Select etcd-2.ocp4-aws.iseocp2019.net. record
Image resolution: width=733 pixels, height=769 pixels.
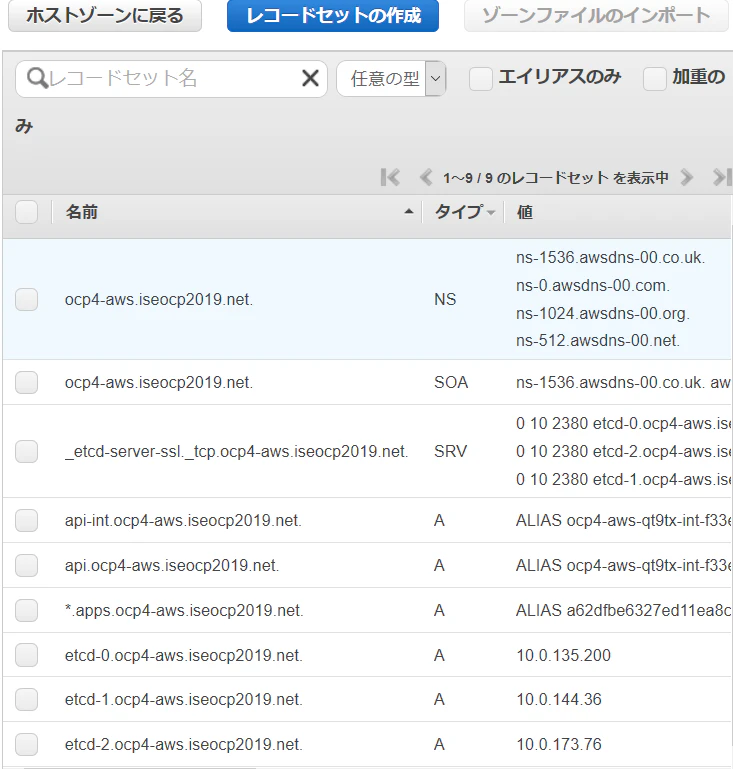183,744
